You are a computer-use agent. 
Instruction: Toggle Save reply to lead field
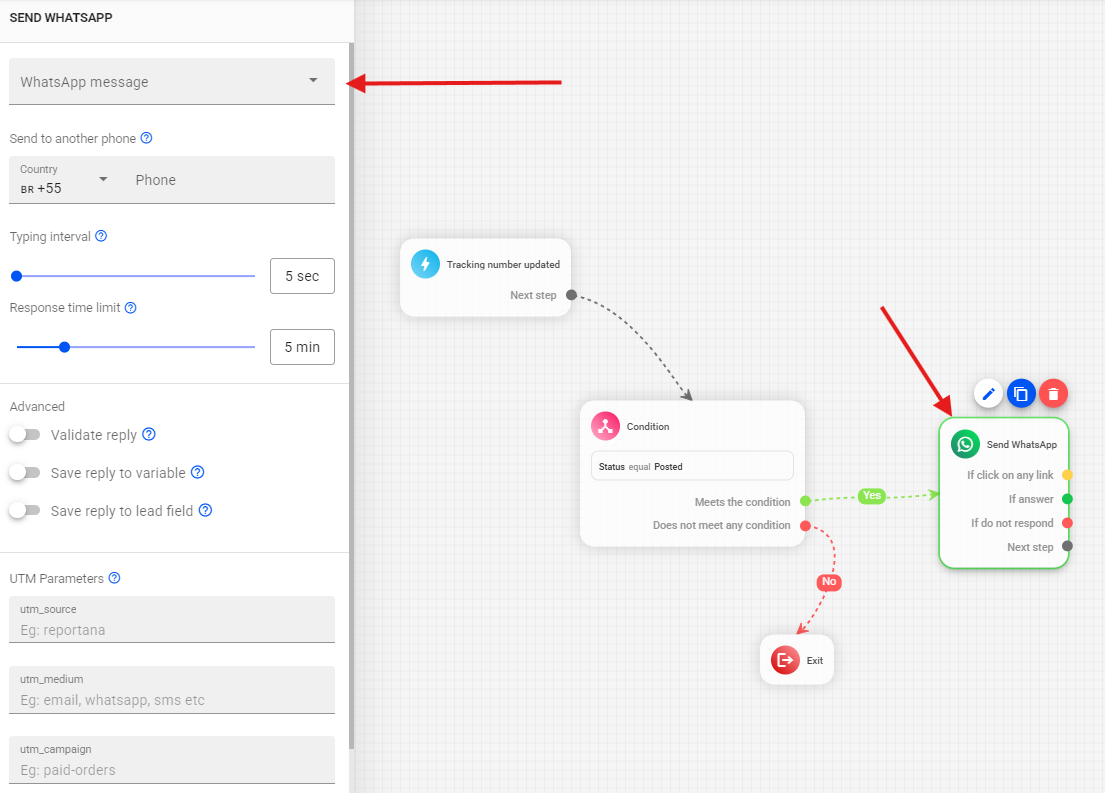24,511
